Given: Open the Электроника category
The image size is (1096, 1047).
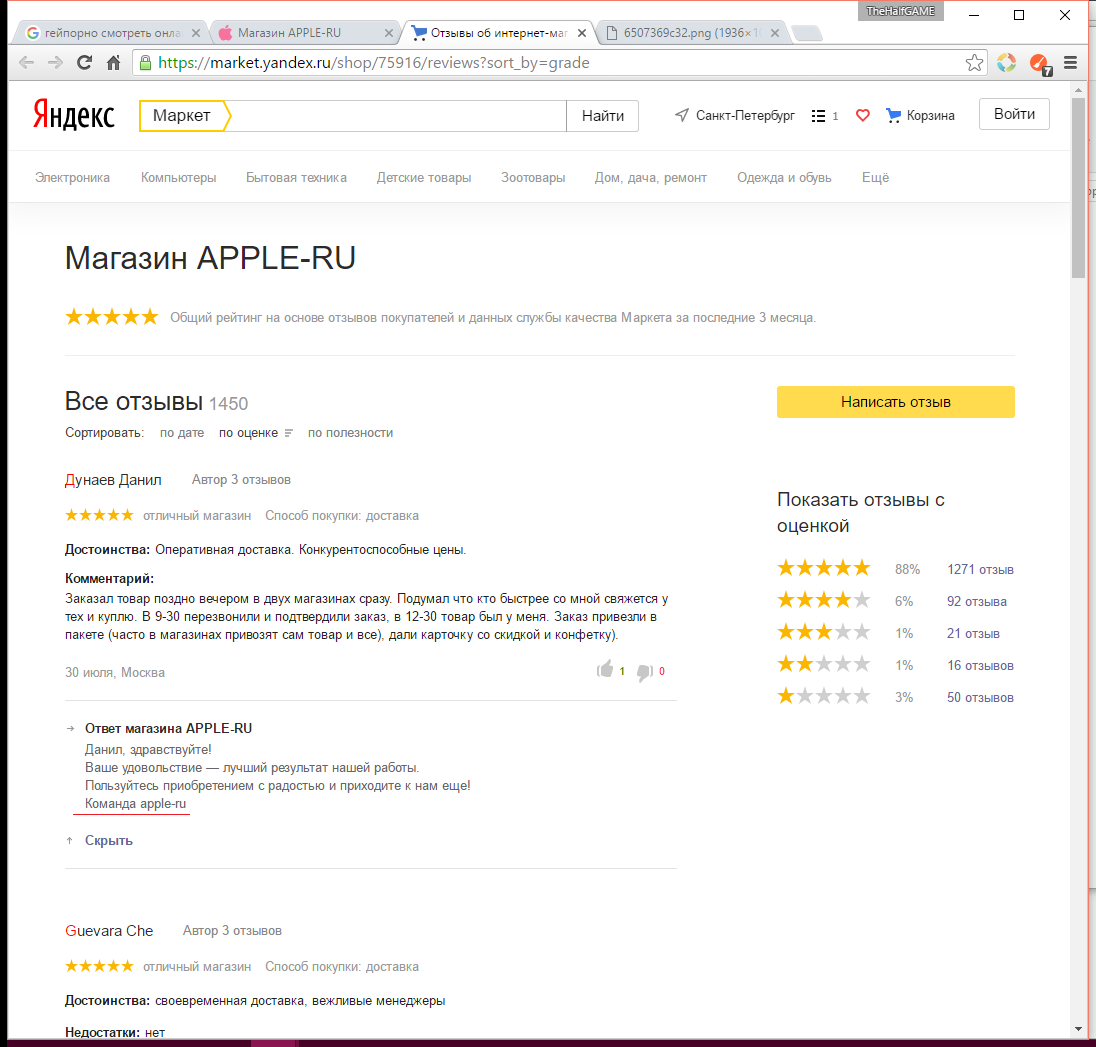Looking at the screenshot, I should tap(72, 178).
